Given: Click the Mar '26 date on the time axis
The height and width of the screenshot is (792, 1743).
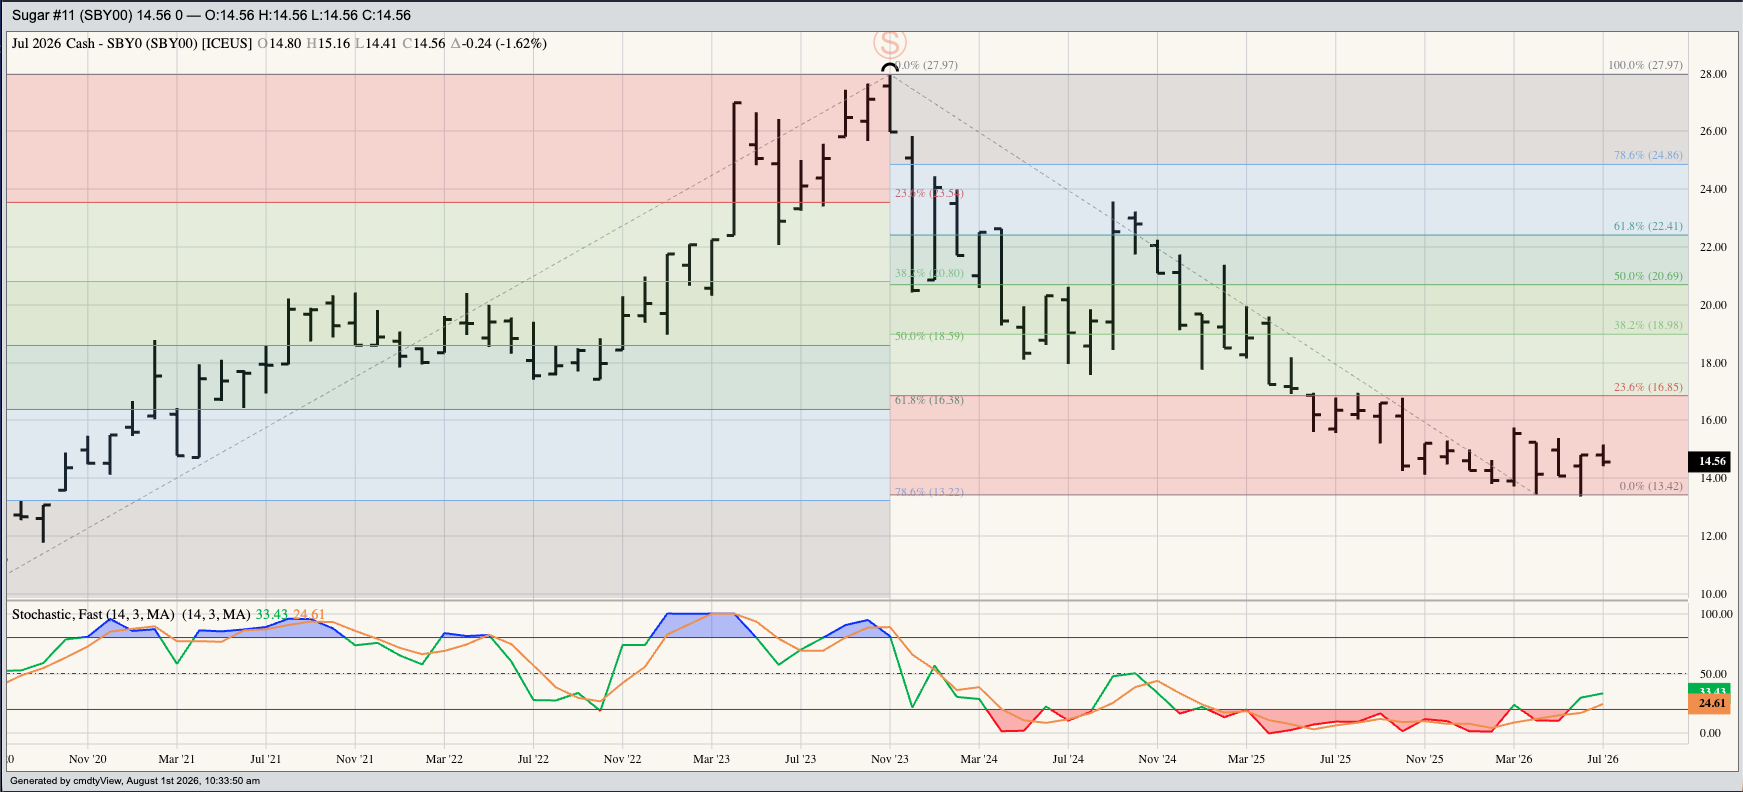Looking at the screenshot, I should [x=1514, y=759].
